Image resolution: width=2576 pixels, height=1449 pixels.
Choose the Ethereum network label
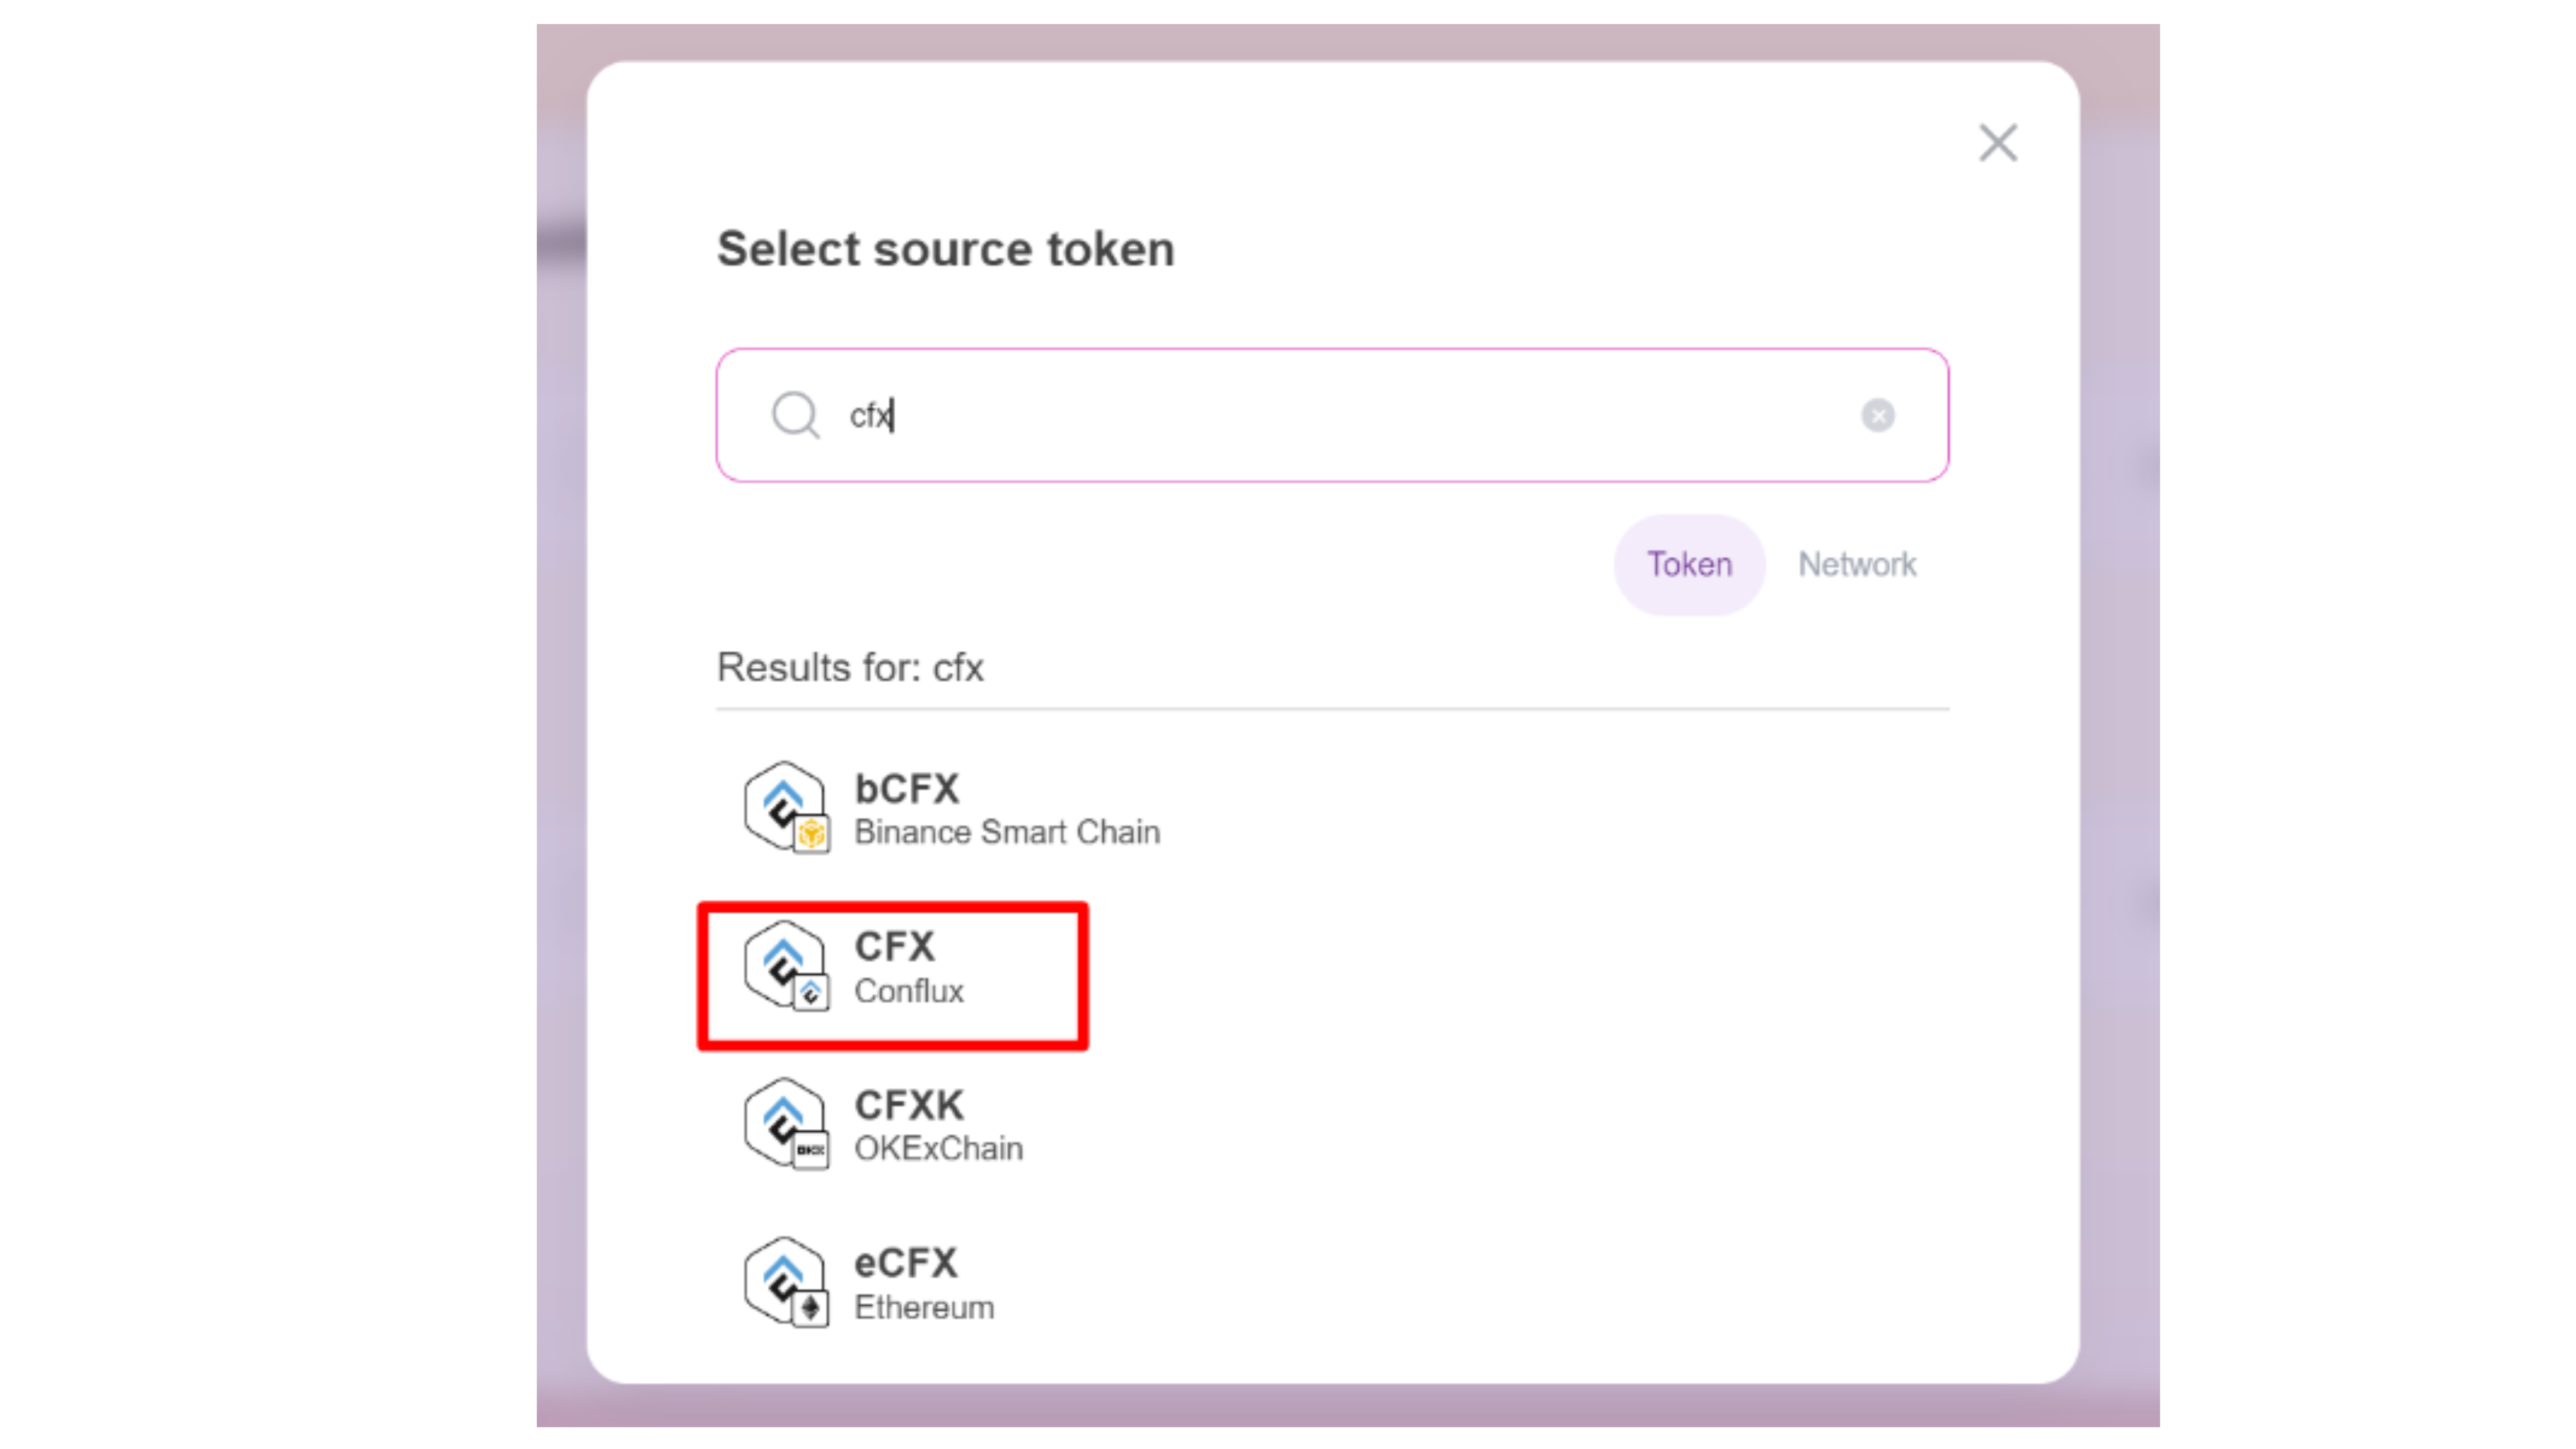[x=923, y=1307]
